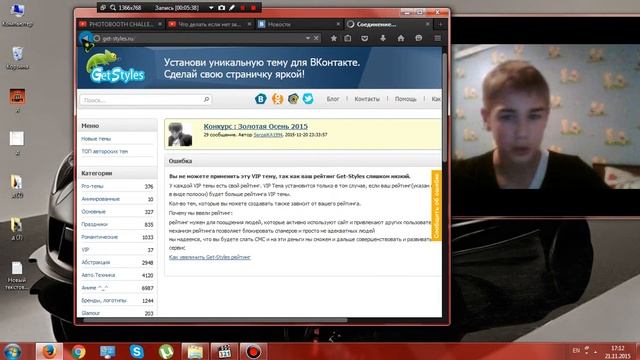This screenshot has height=360, width=640.
Task: Open the Помощь link
Action: click(x=405, y=99)
